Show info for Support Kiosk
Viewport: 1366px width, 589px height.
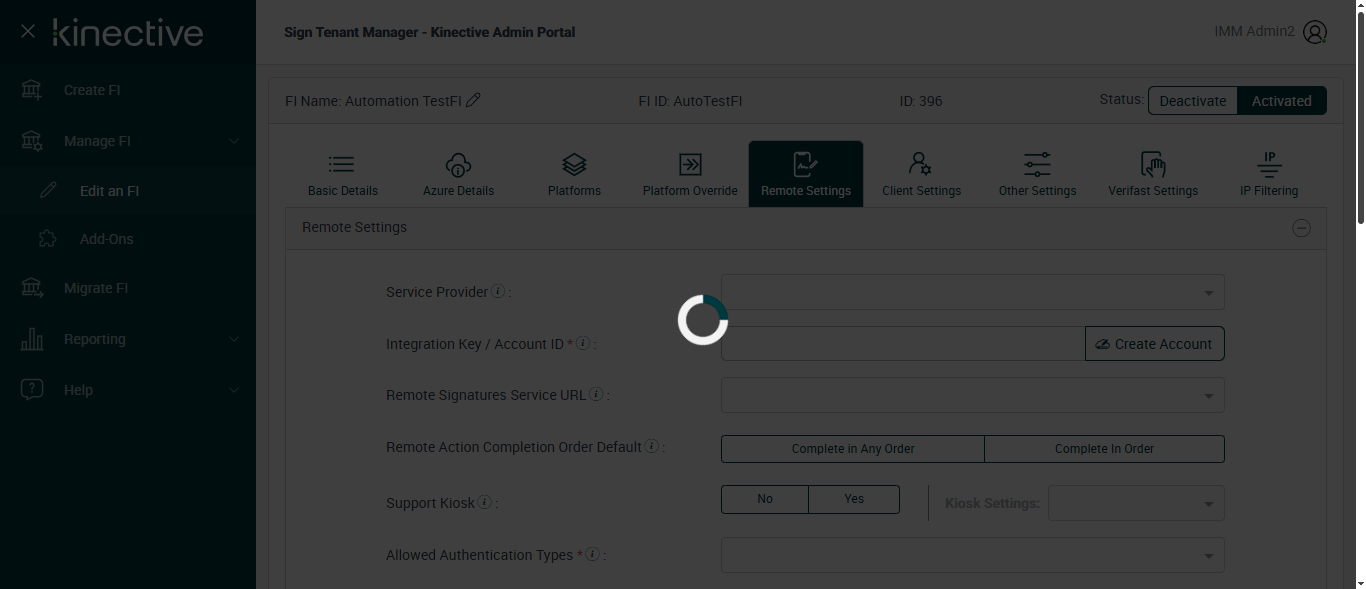point(484,502)
